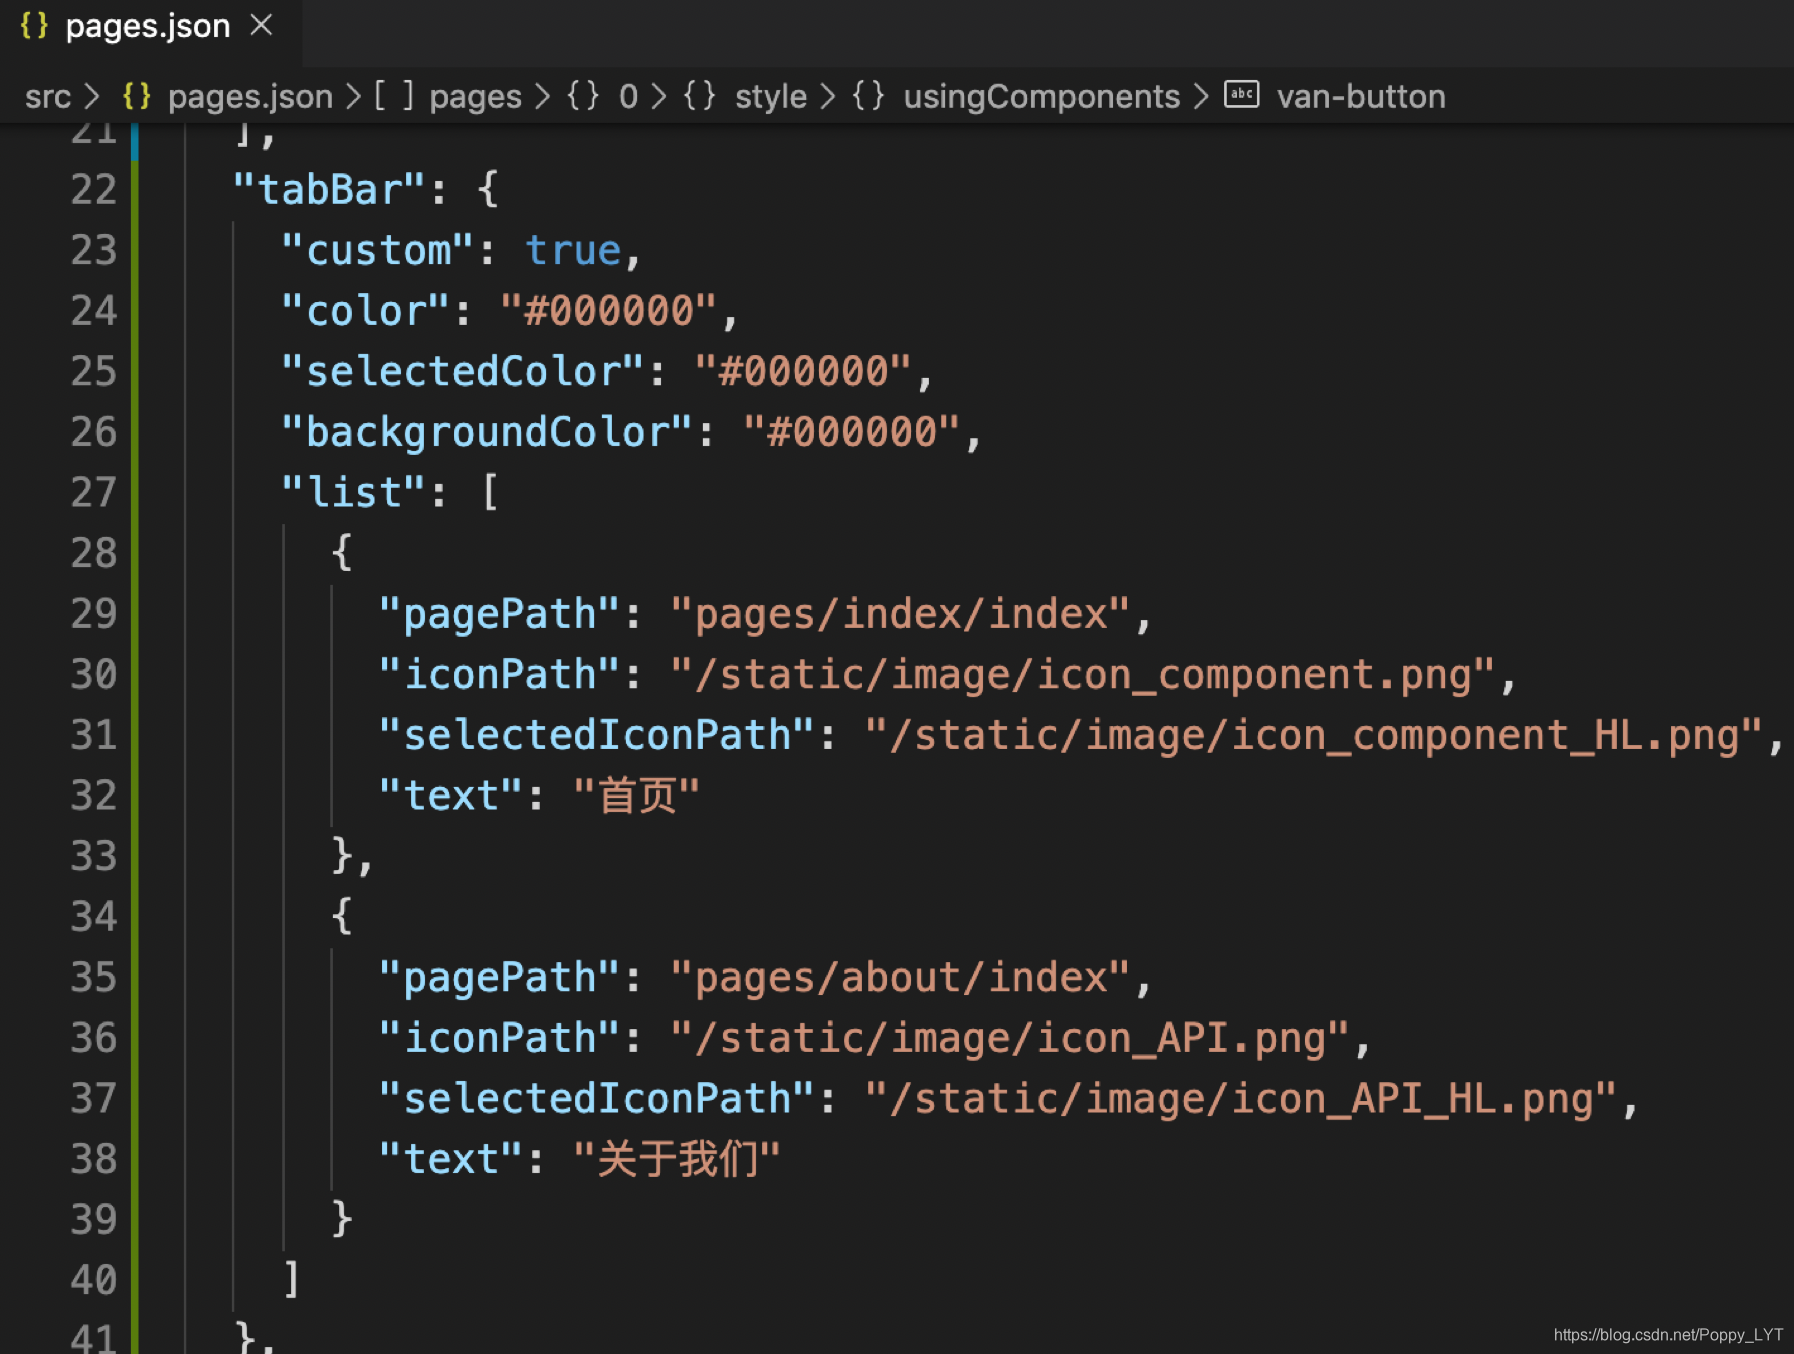Click line number 28 in gutter

point(94,553)
